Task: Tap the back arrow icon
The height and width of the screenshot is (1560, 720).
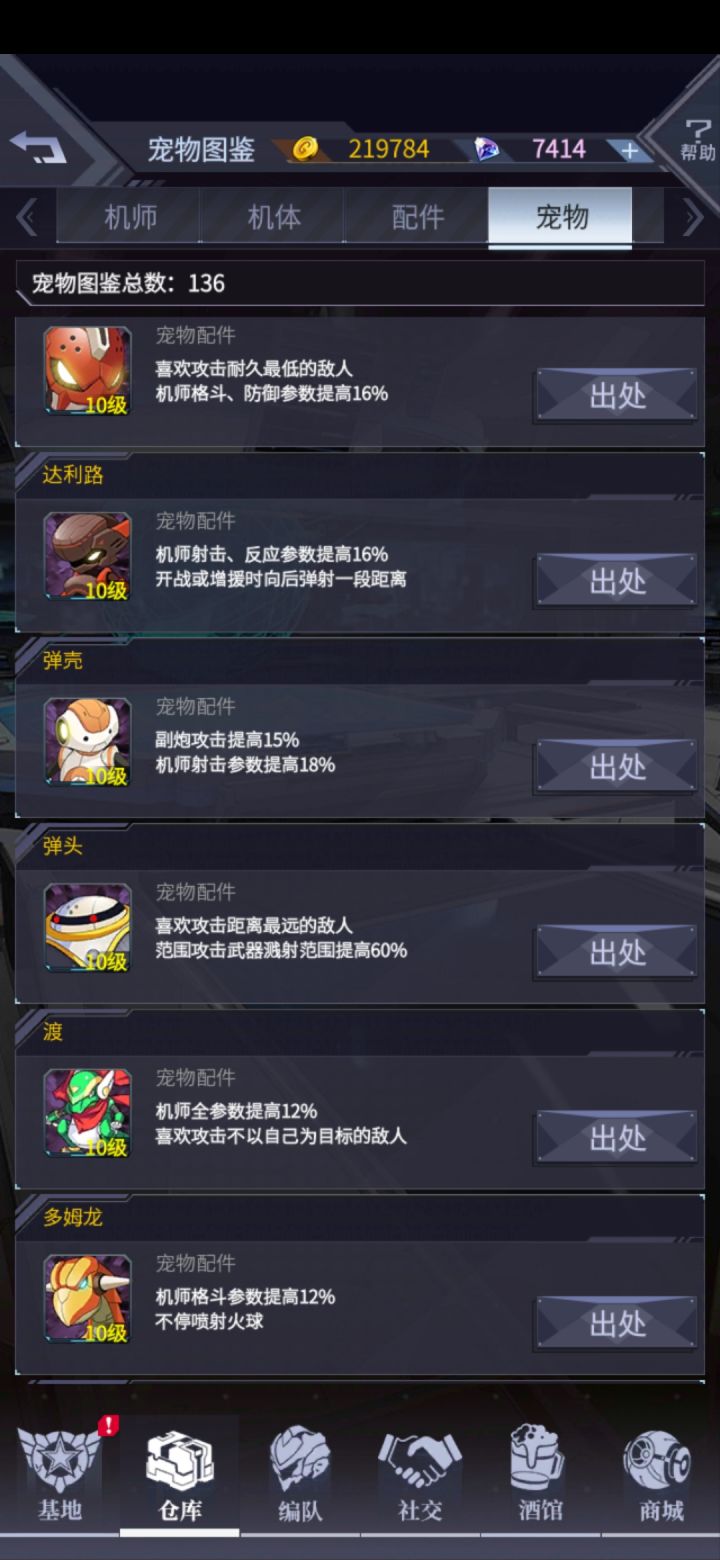Action: click(x=38, y=148)
